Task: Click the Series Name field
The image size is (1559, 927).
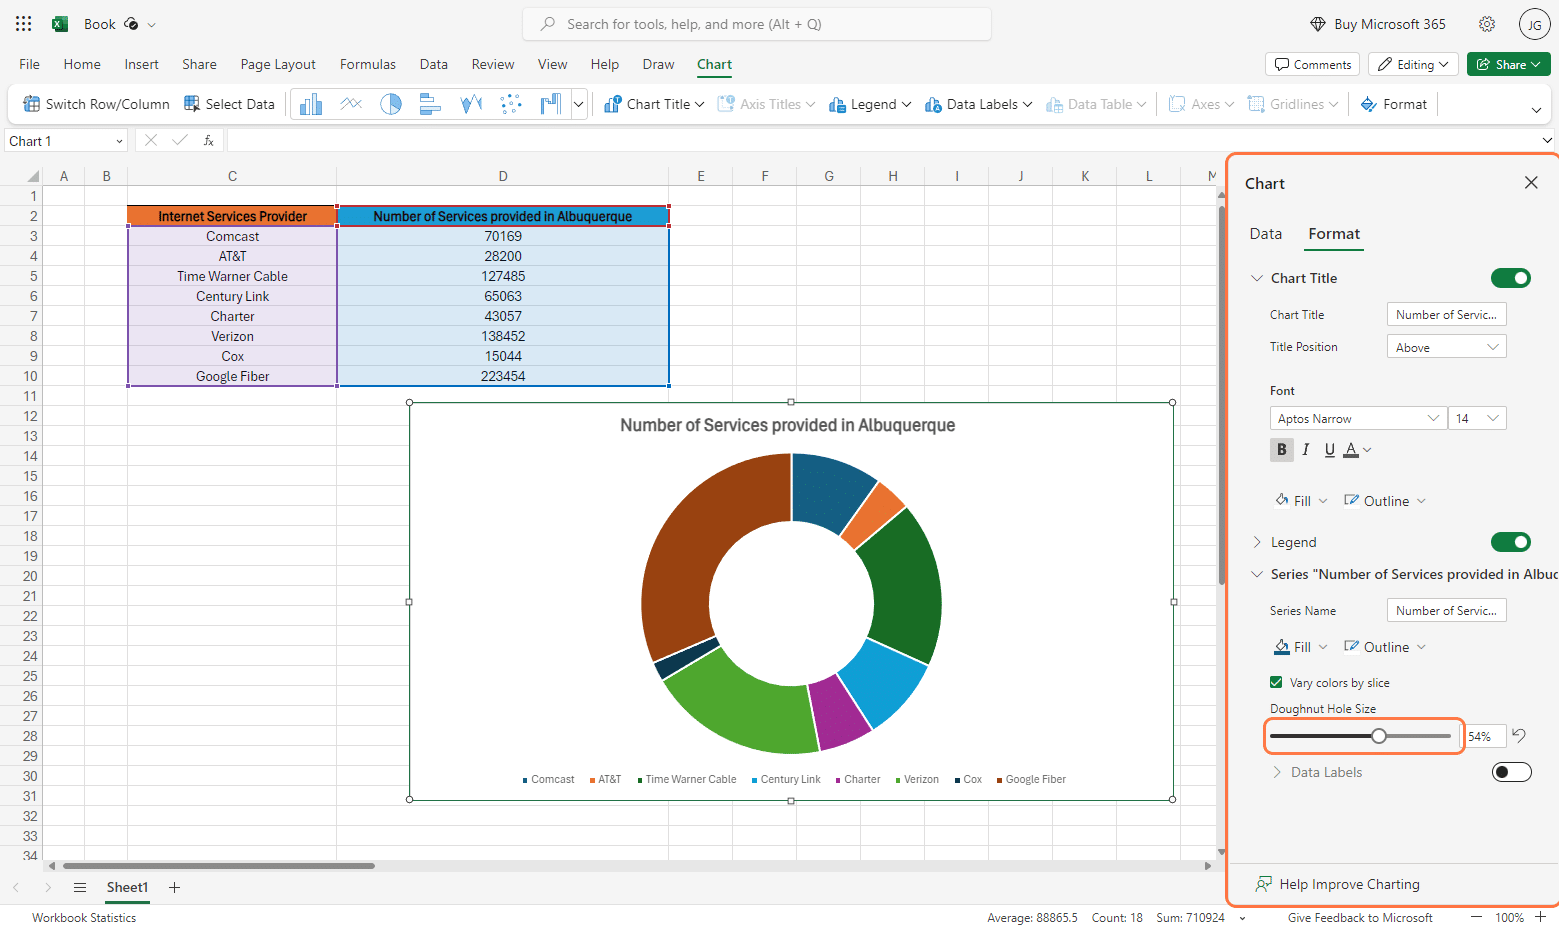Action: (x=1446, y=610)
